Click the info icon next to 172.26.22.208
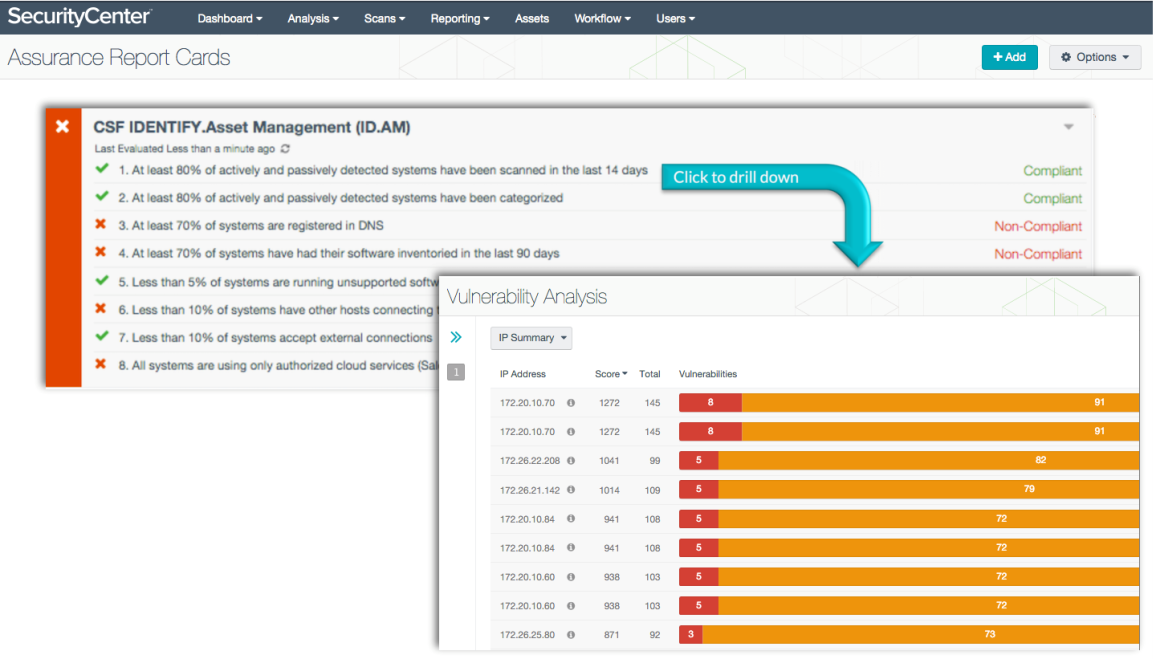This screenshot has width=1156, height=659. [571, 461]
